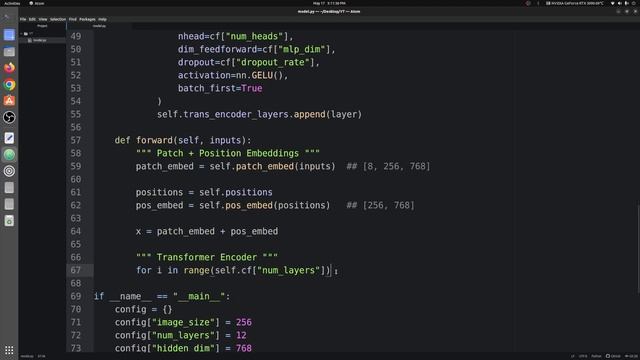Click line number 57 in the gutter
This screenshot has height=360, width=640.
(76, 140)
